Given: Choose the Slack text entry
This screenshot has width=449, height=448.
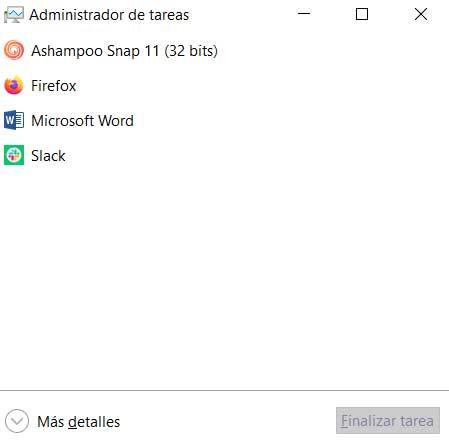Looking at the screenshot, I should coord(48,156).
